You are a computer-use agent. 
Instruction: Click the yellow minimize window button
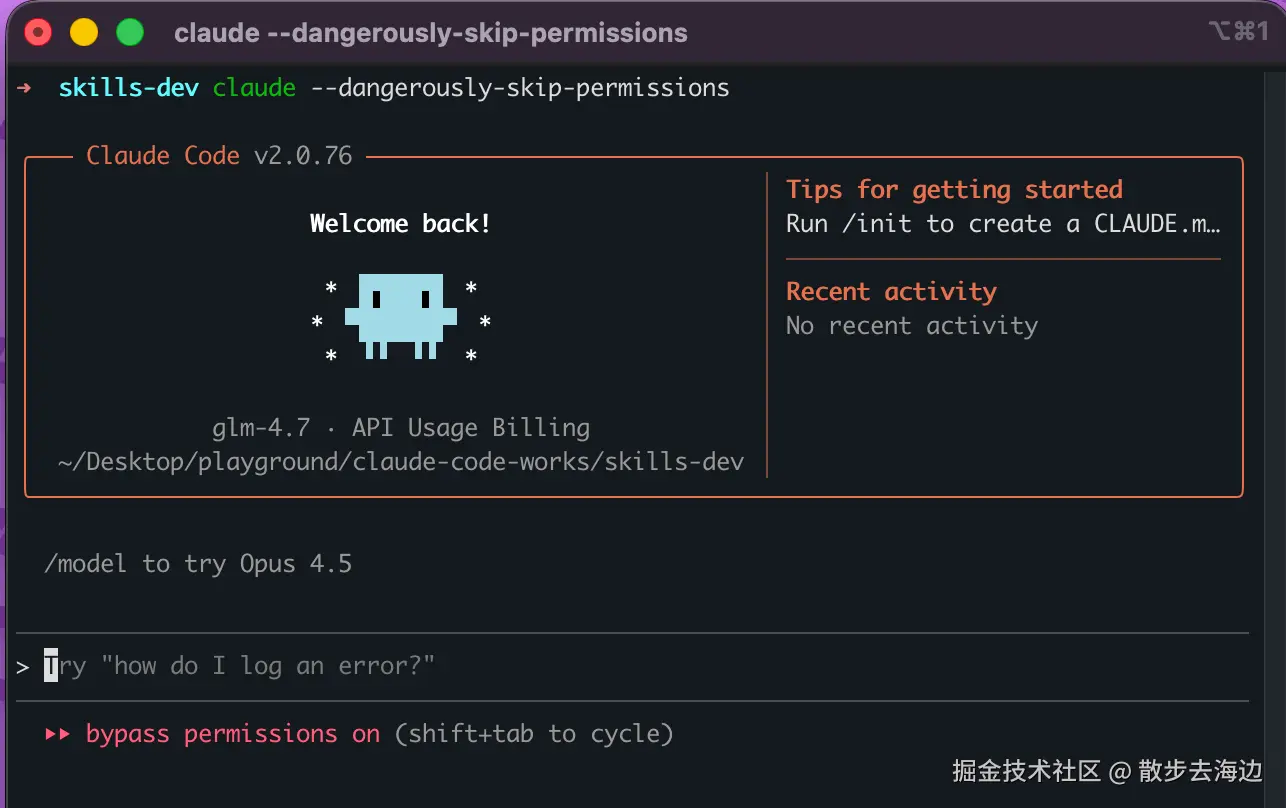84,33
